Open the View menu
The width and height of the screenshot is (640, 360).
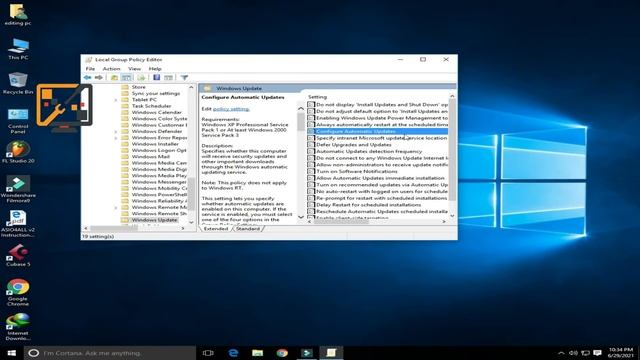(134, 69)
